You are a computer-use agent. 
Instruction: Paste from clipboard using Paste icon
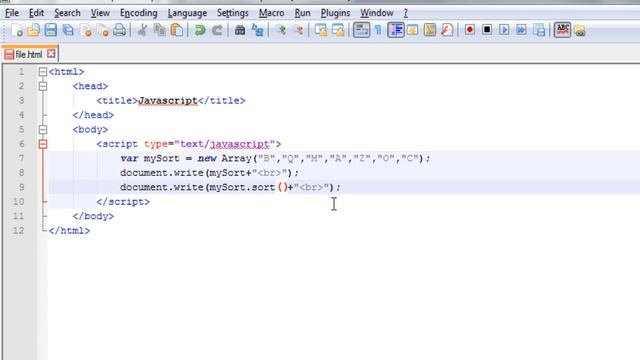[177, 30]
